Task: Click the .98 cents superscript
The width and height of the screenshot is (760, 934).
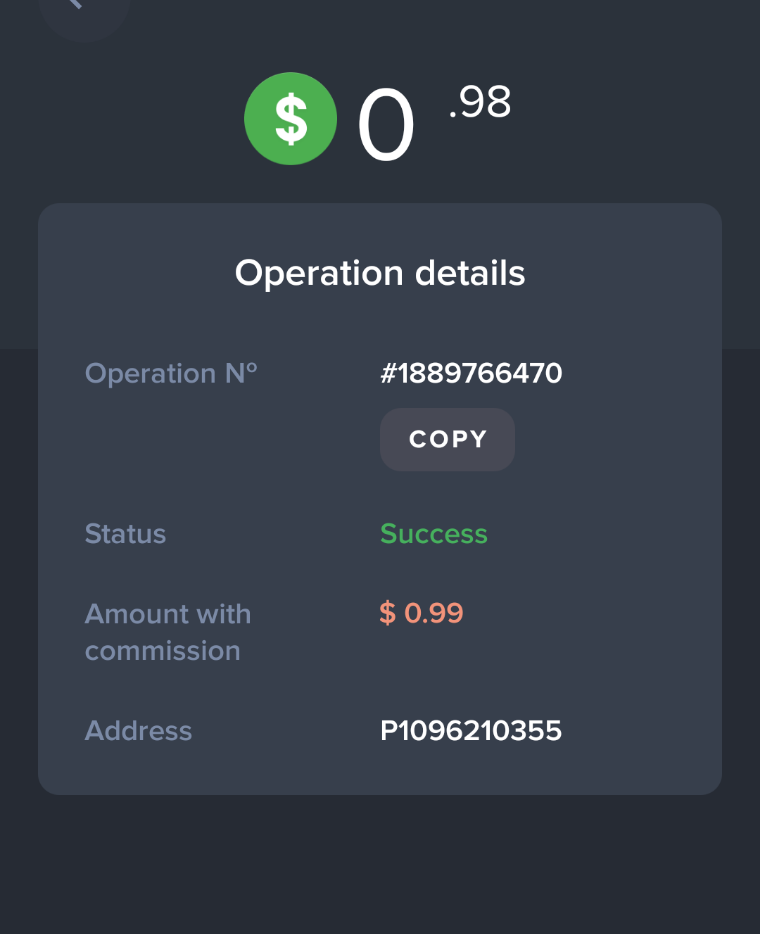Action: 480,103
